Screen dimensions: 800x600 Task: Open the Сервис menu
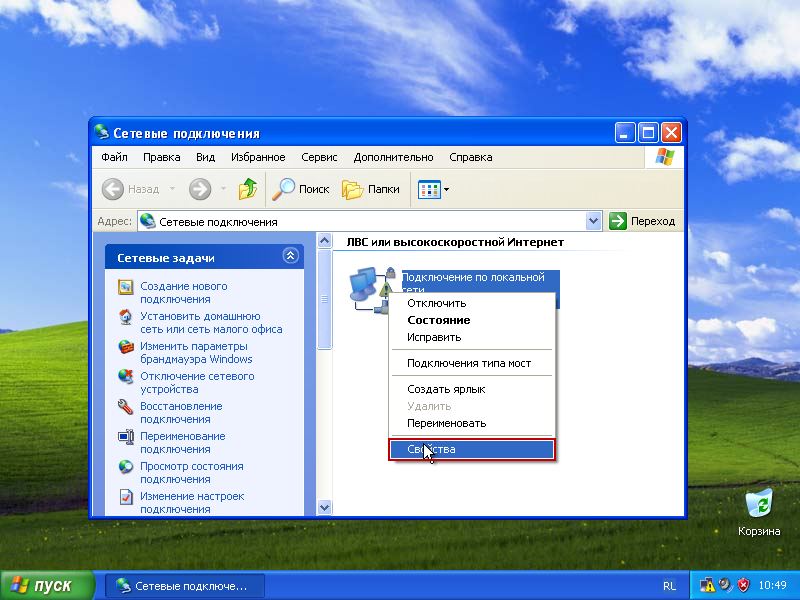click(x=319, y=157)
